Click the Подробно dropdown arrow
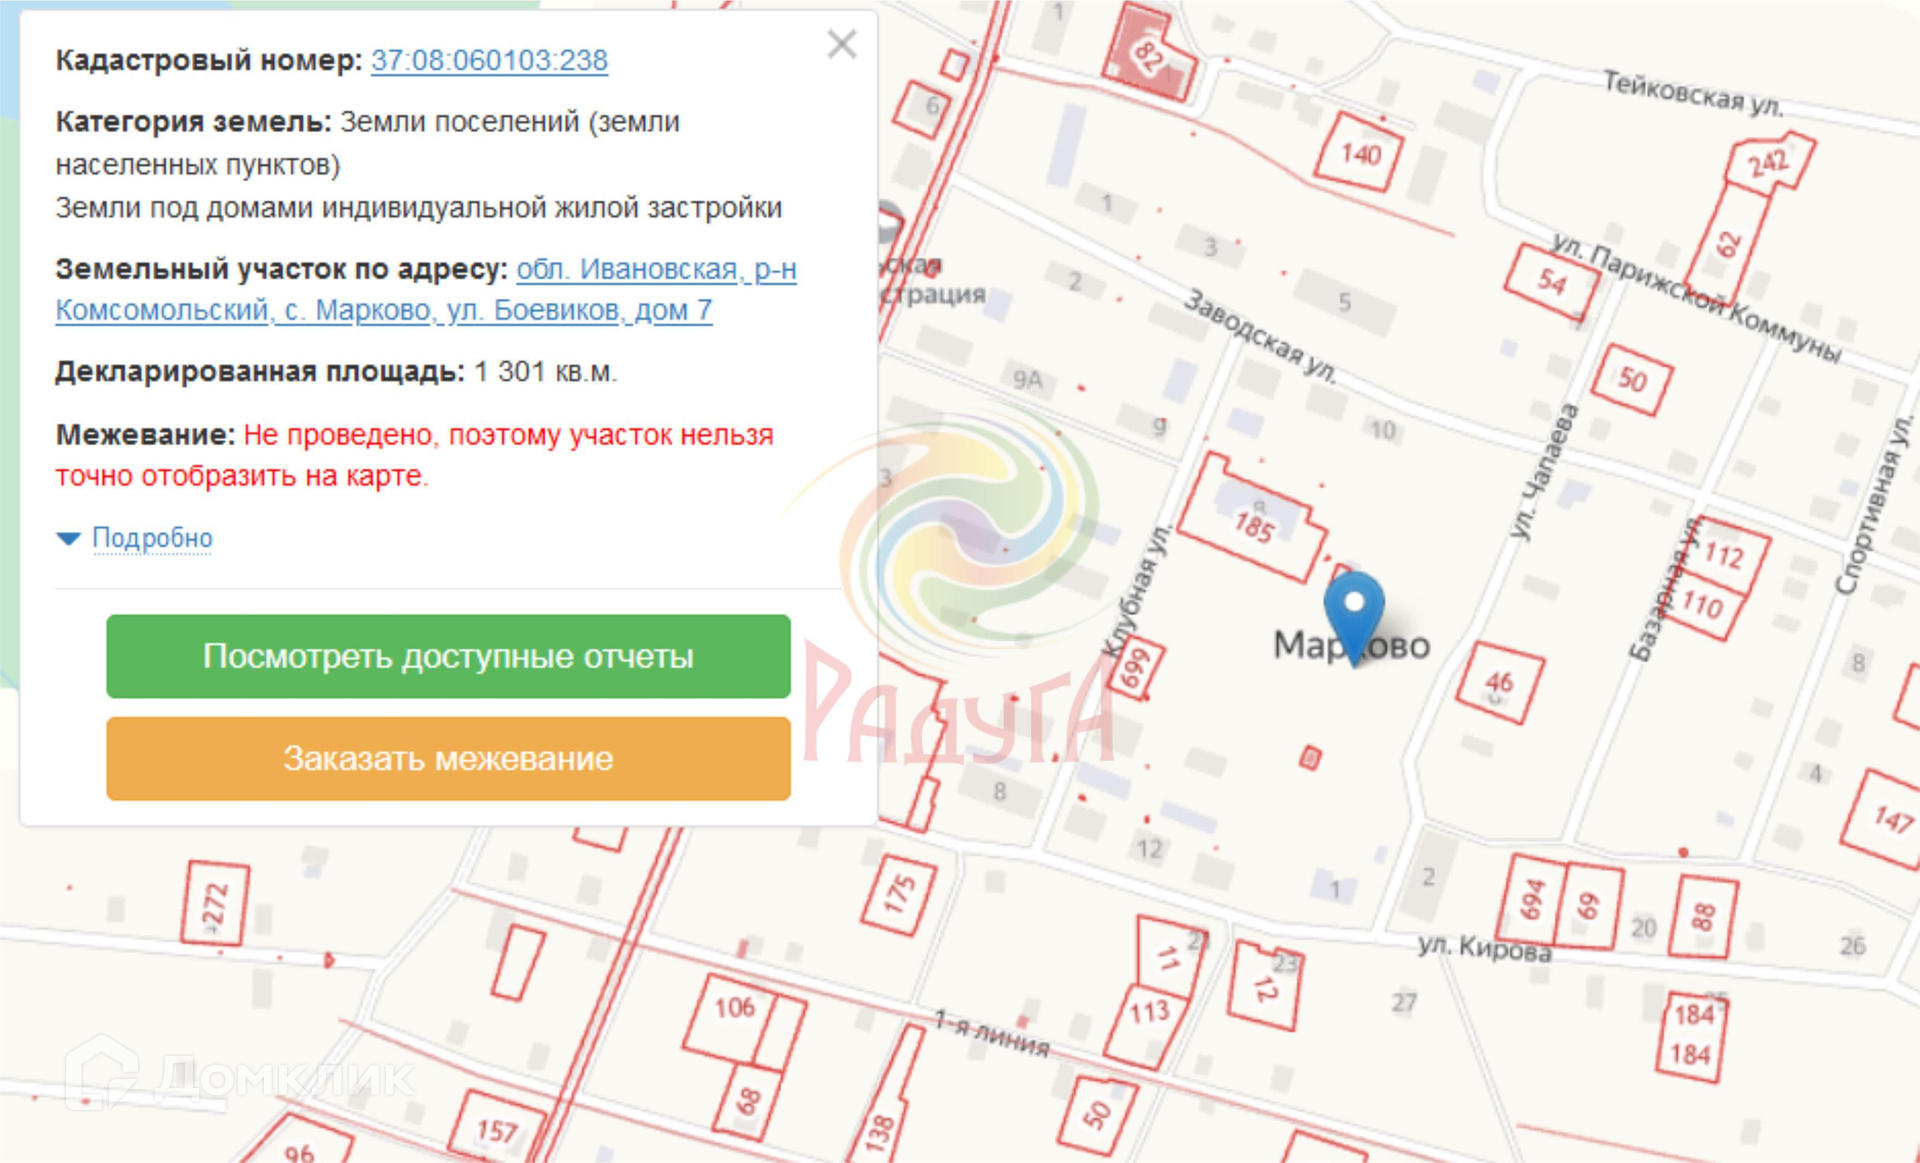The width and height of the screenshot is (1920, 1163). tap(69, 539)
